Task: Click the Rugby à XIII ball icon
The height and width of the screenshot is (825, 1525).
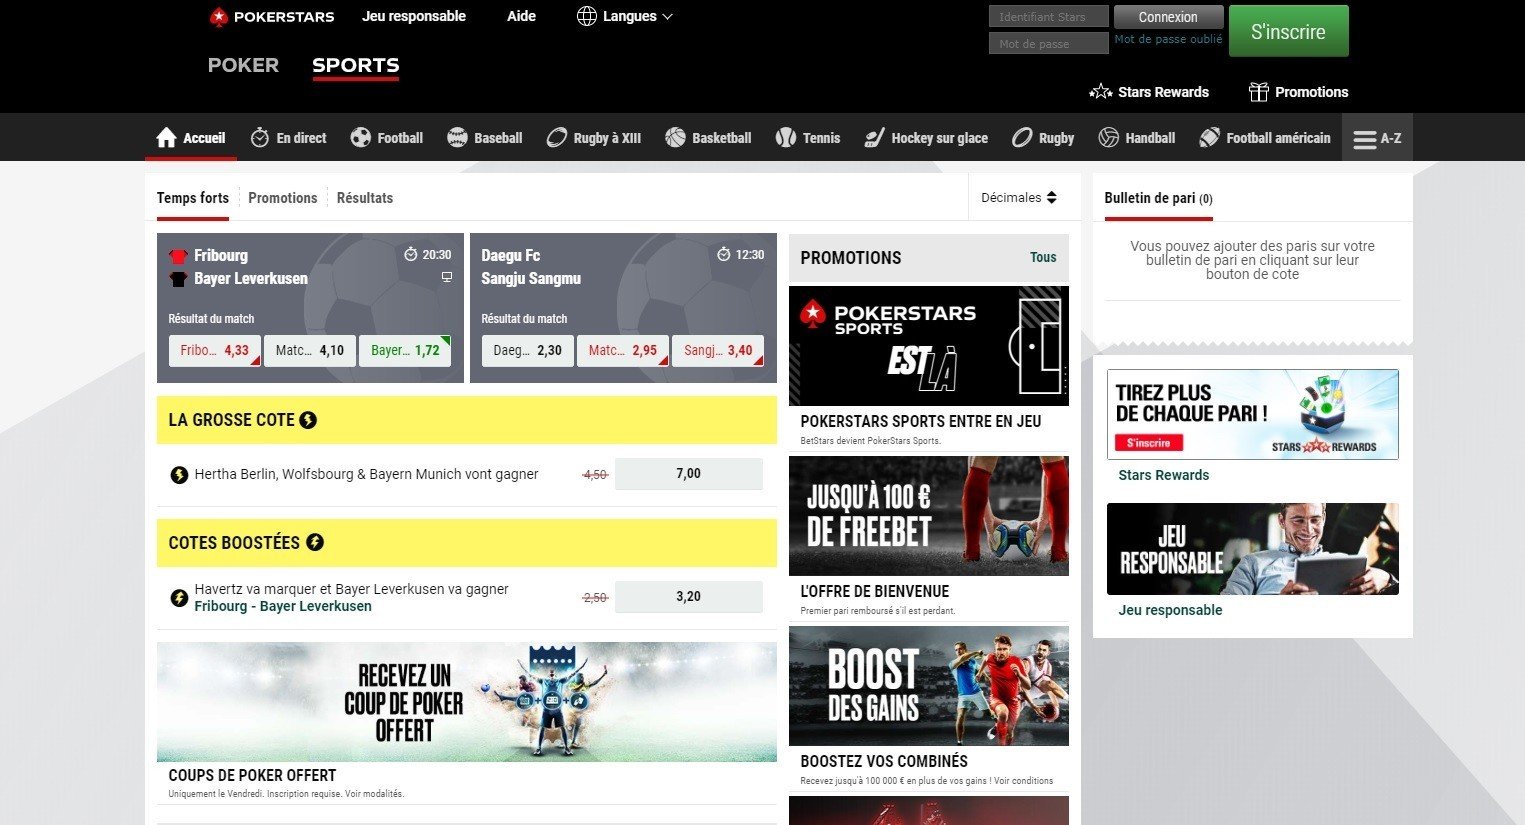Action: coord(557,138)
